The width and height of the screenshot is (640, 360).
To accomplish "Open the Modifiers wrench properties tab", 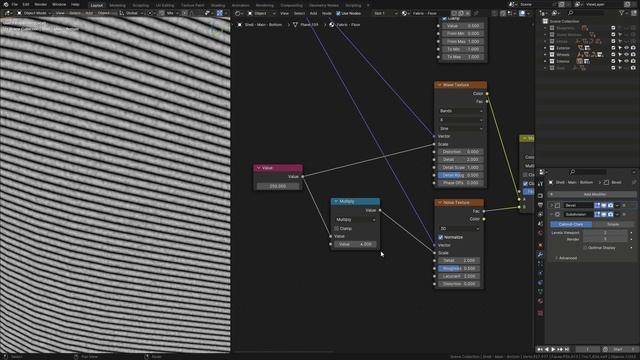I will (x=540, y=254).
